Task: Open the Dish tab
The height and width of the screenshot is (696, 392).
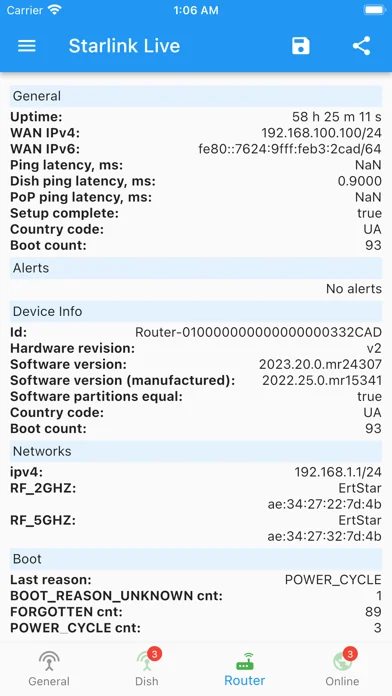Action: click(147, 669)
